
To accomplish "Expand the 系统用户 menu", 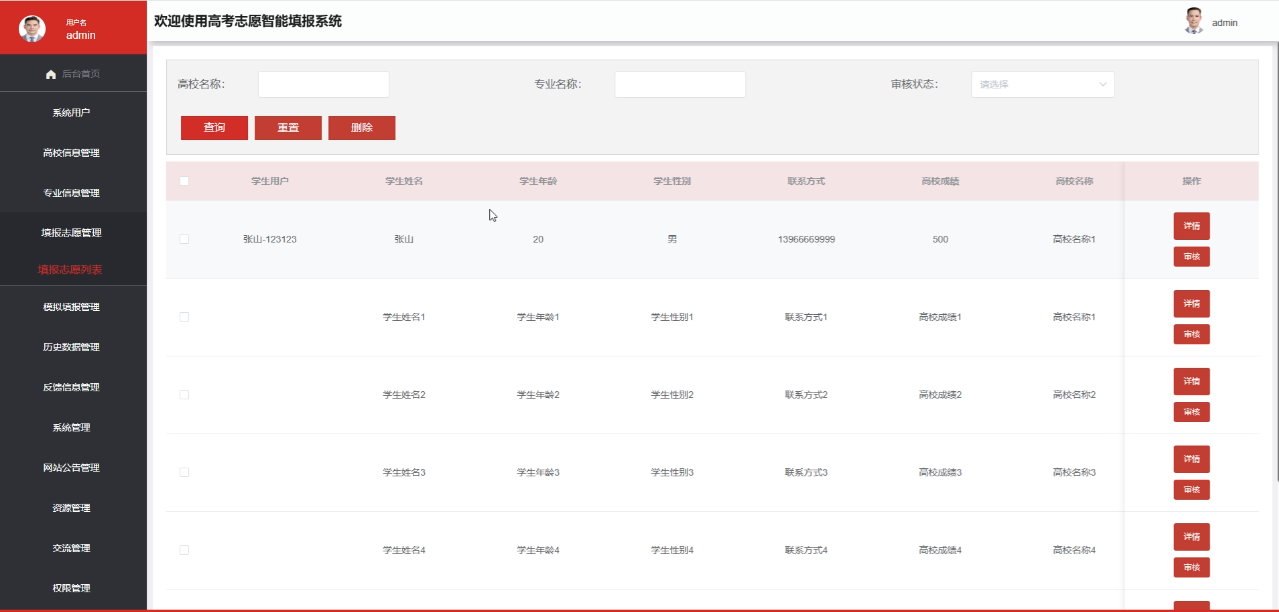I will coord(73,113).
